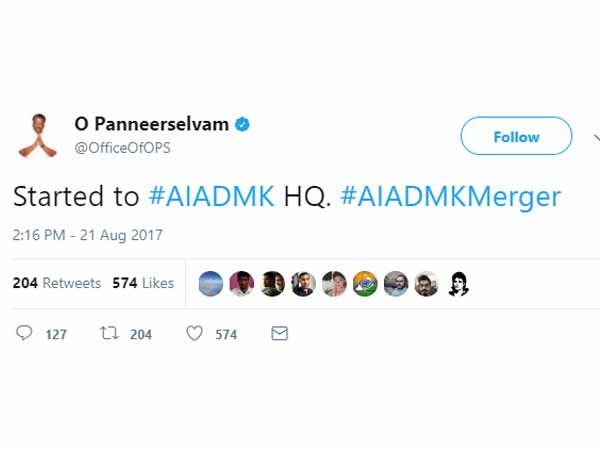
Task: Click the last black-and-white liker avatar
Action: [x=457, y=284]
